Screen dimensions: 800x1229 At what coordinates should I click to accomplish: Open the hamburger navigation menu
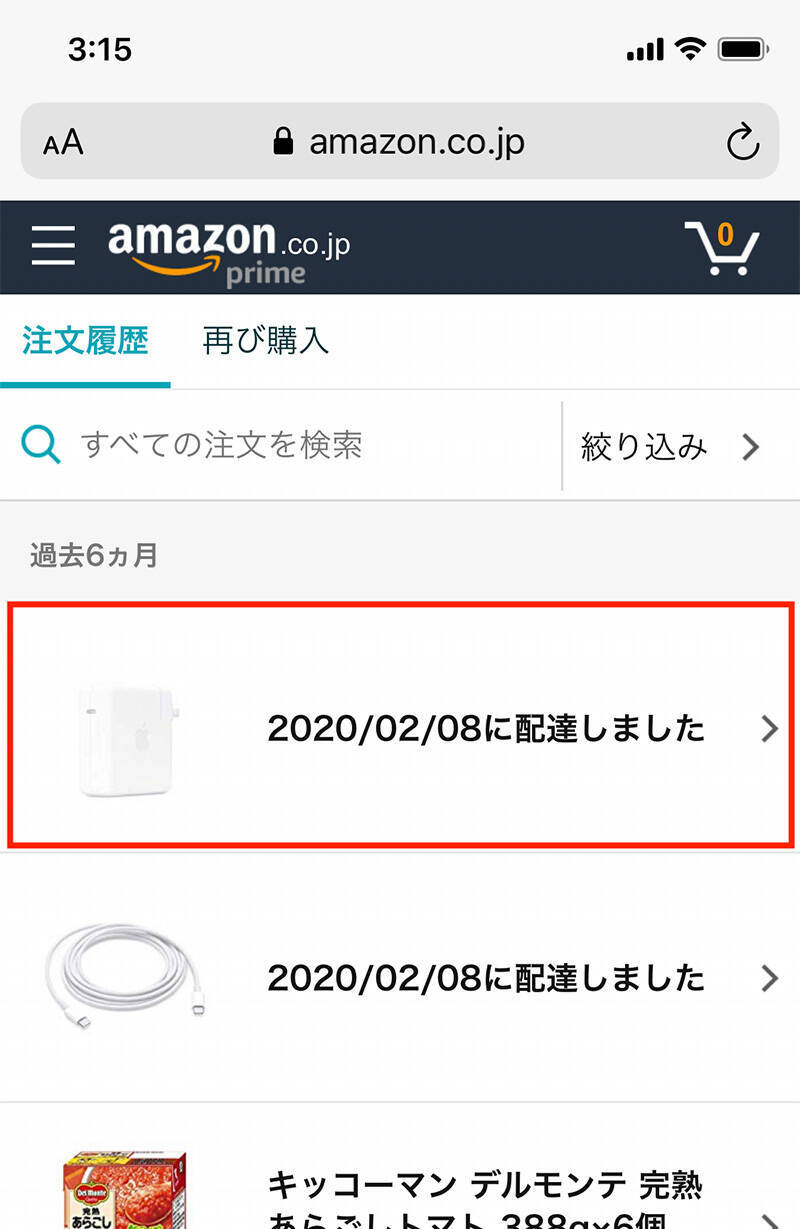tap(53, 245)
